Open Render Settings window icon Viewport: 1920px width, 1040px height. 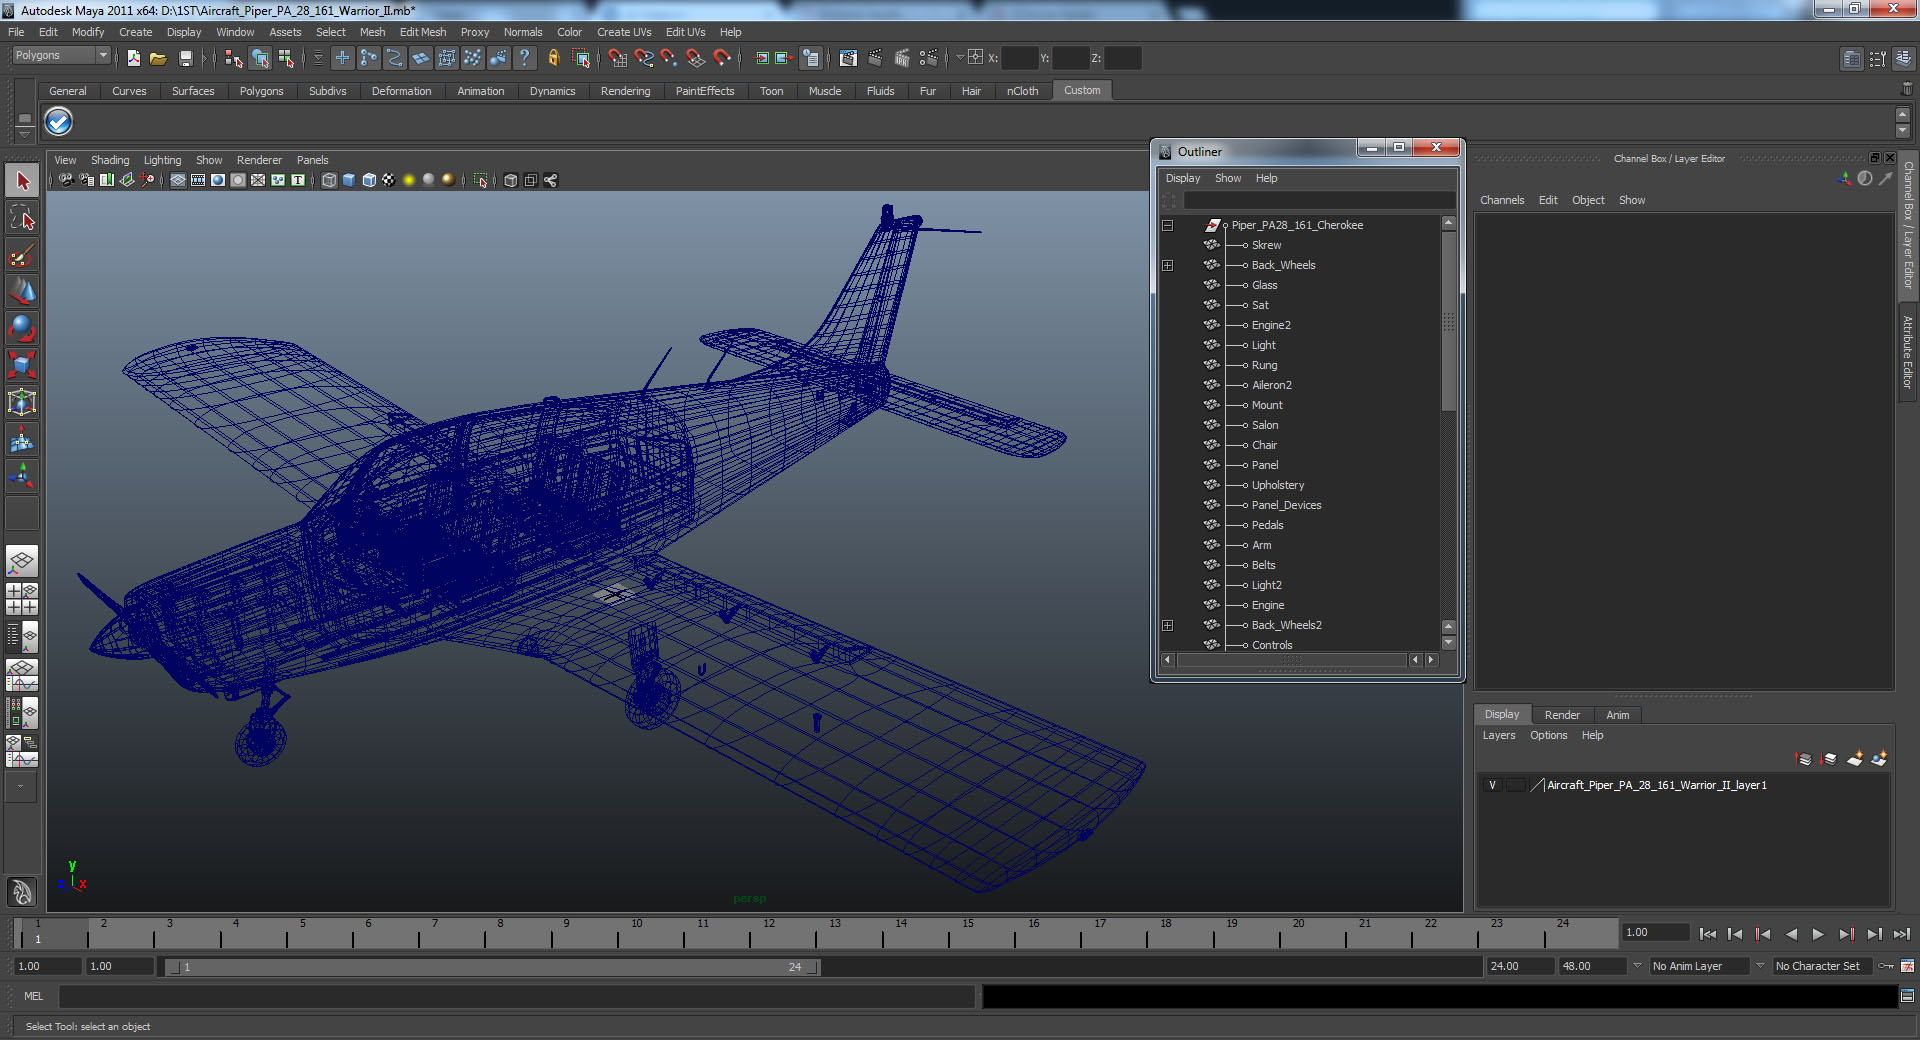coord(928,58)
